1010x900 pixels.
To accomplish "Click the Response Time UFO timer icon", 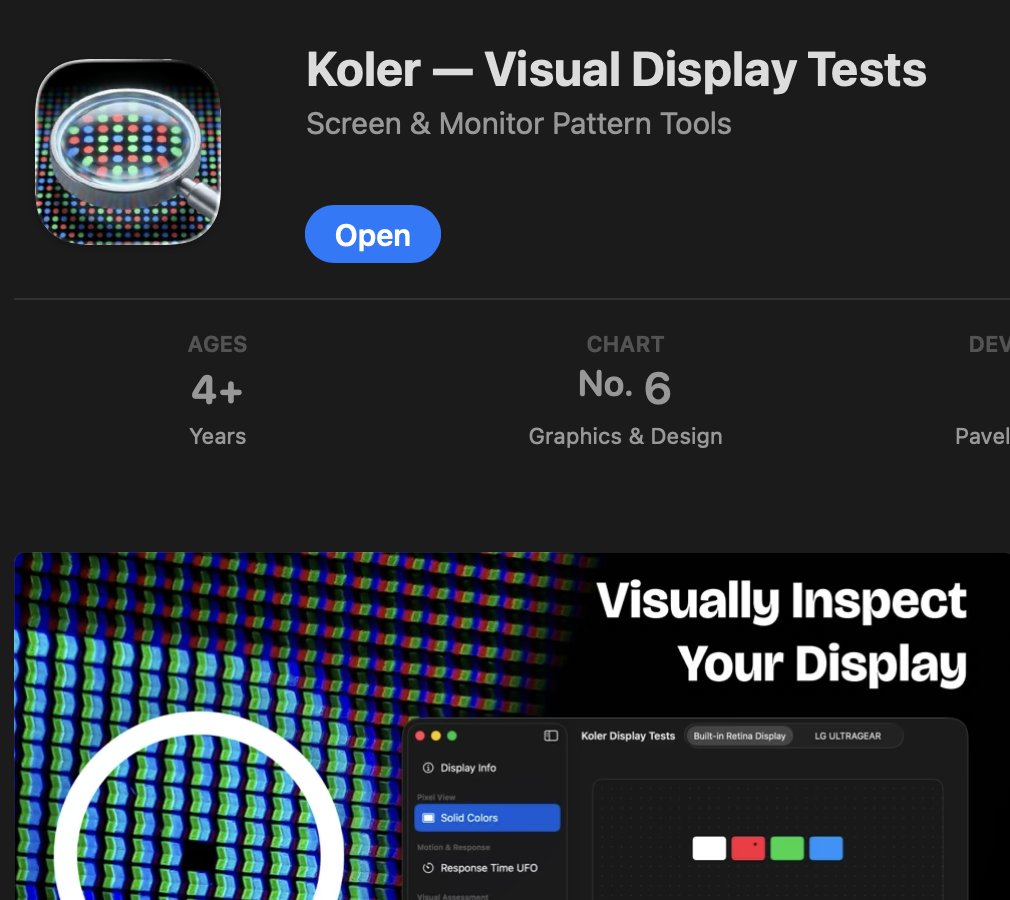I will point(428,868).
